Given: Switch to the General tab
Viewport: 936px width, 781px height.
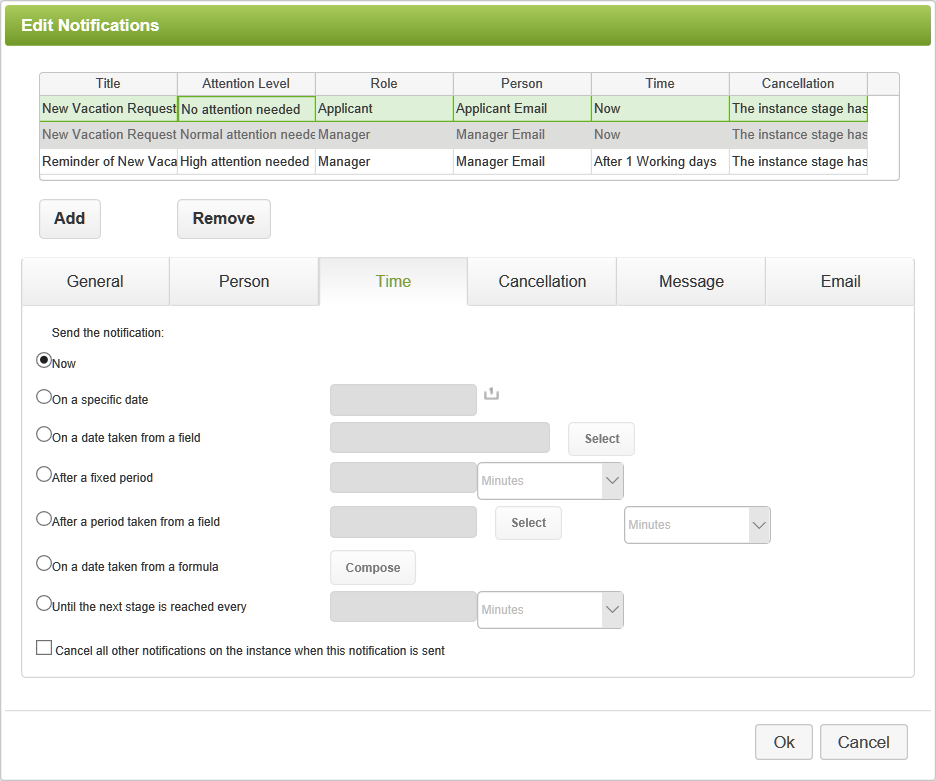Looking at the screenshot, I should [95, 282].
